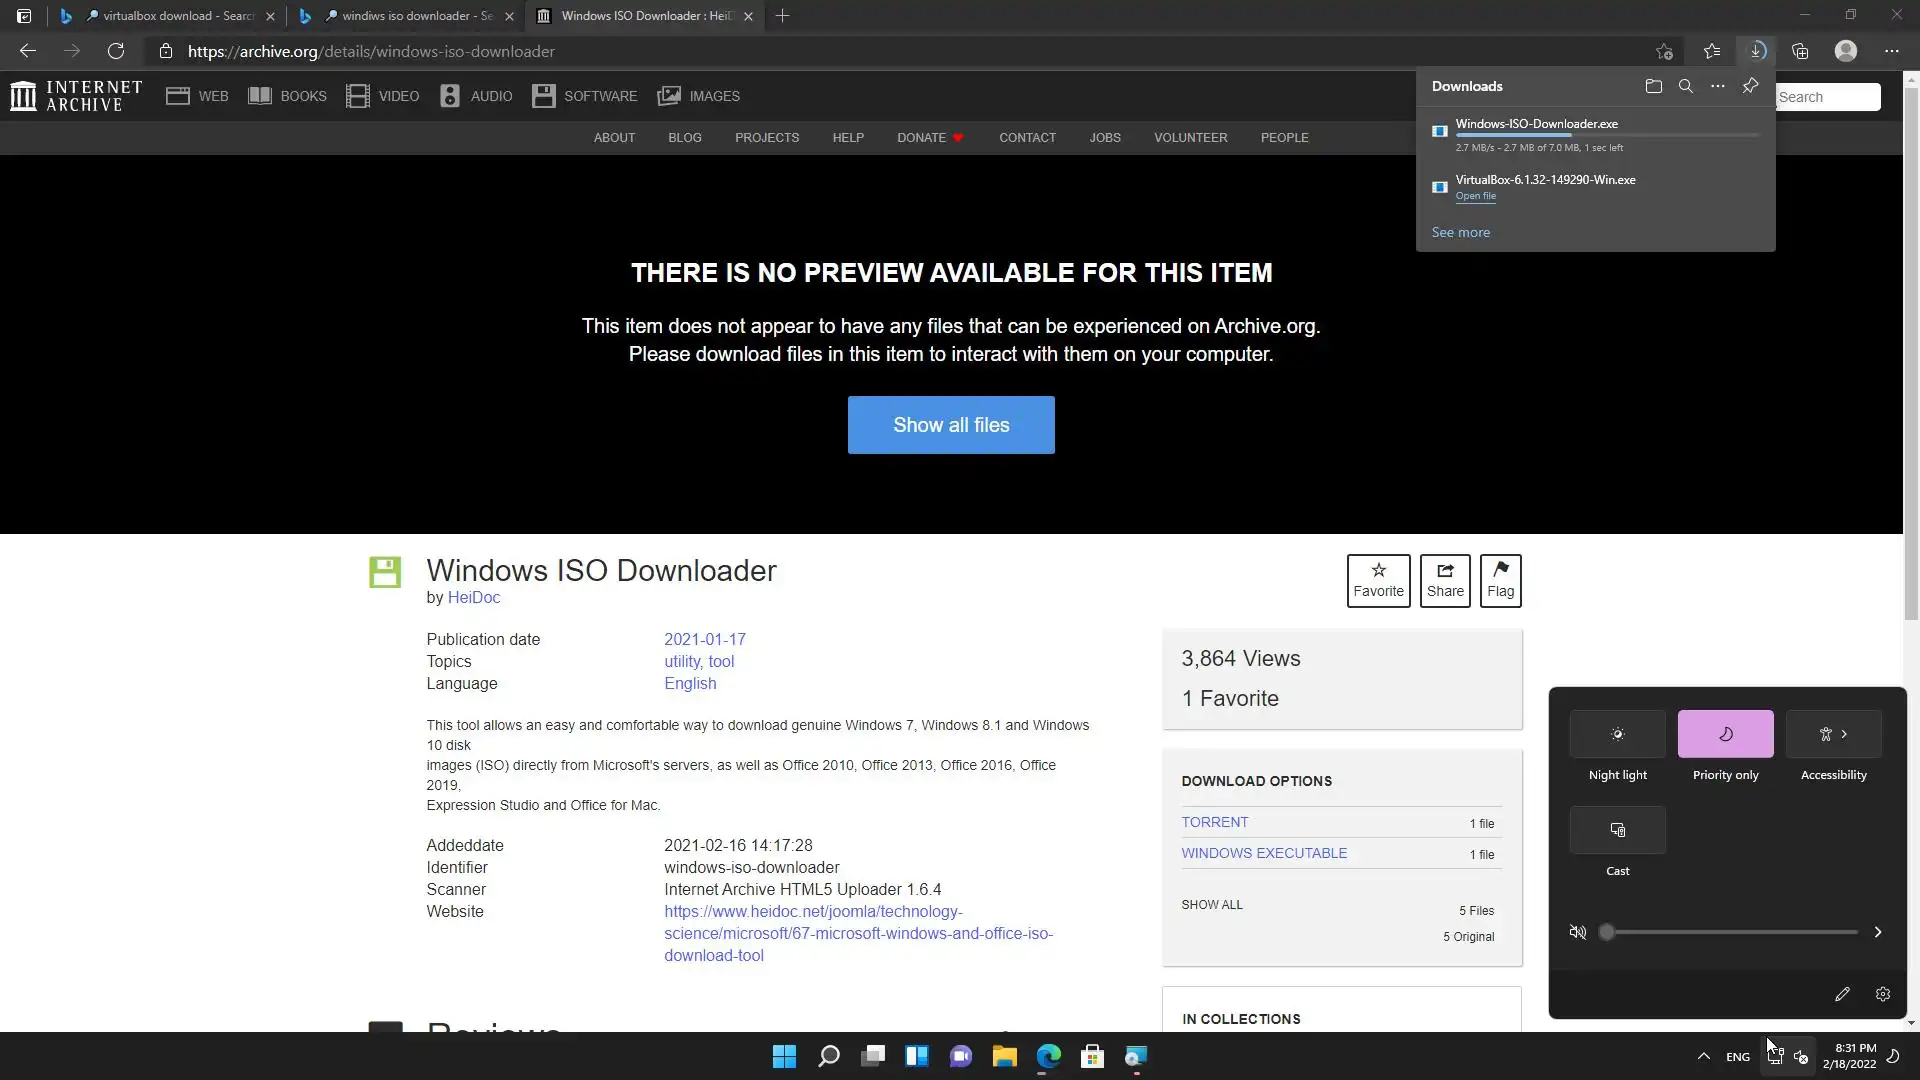Open quick settings gear icon
The height and width of the screenshot is (1080, 1920).
[x=1882, y=994]
